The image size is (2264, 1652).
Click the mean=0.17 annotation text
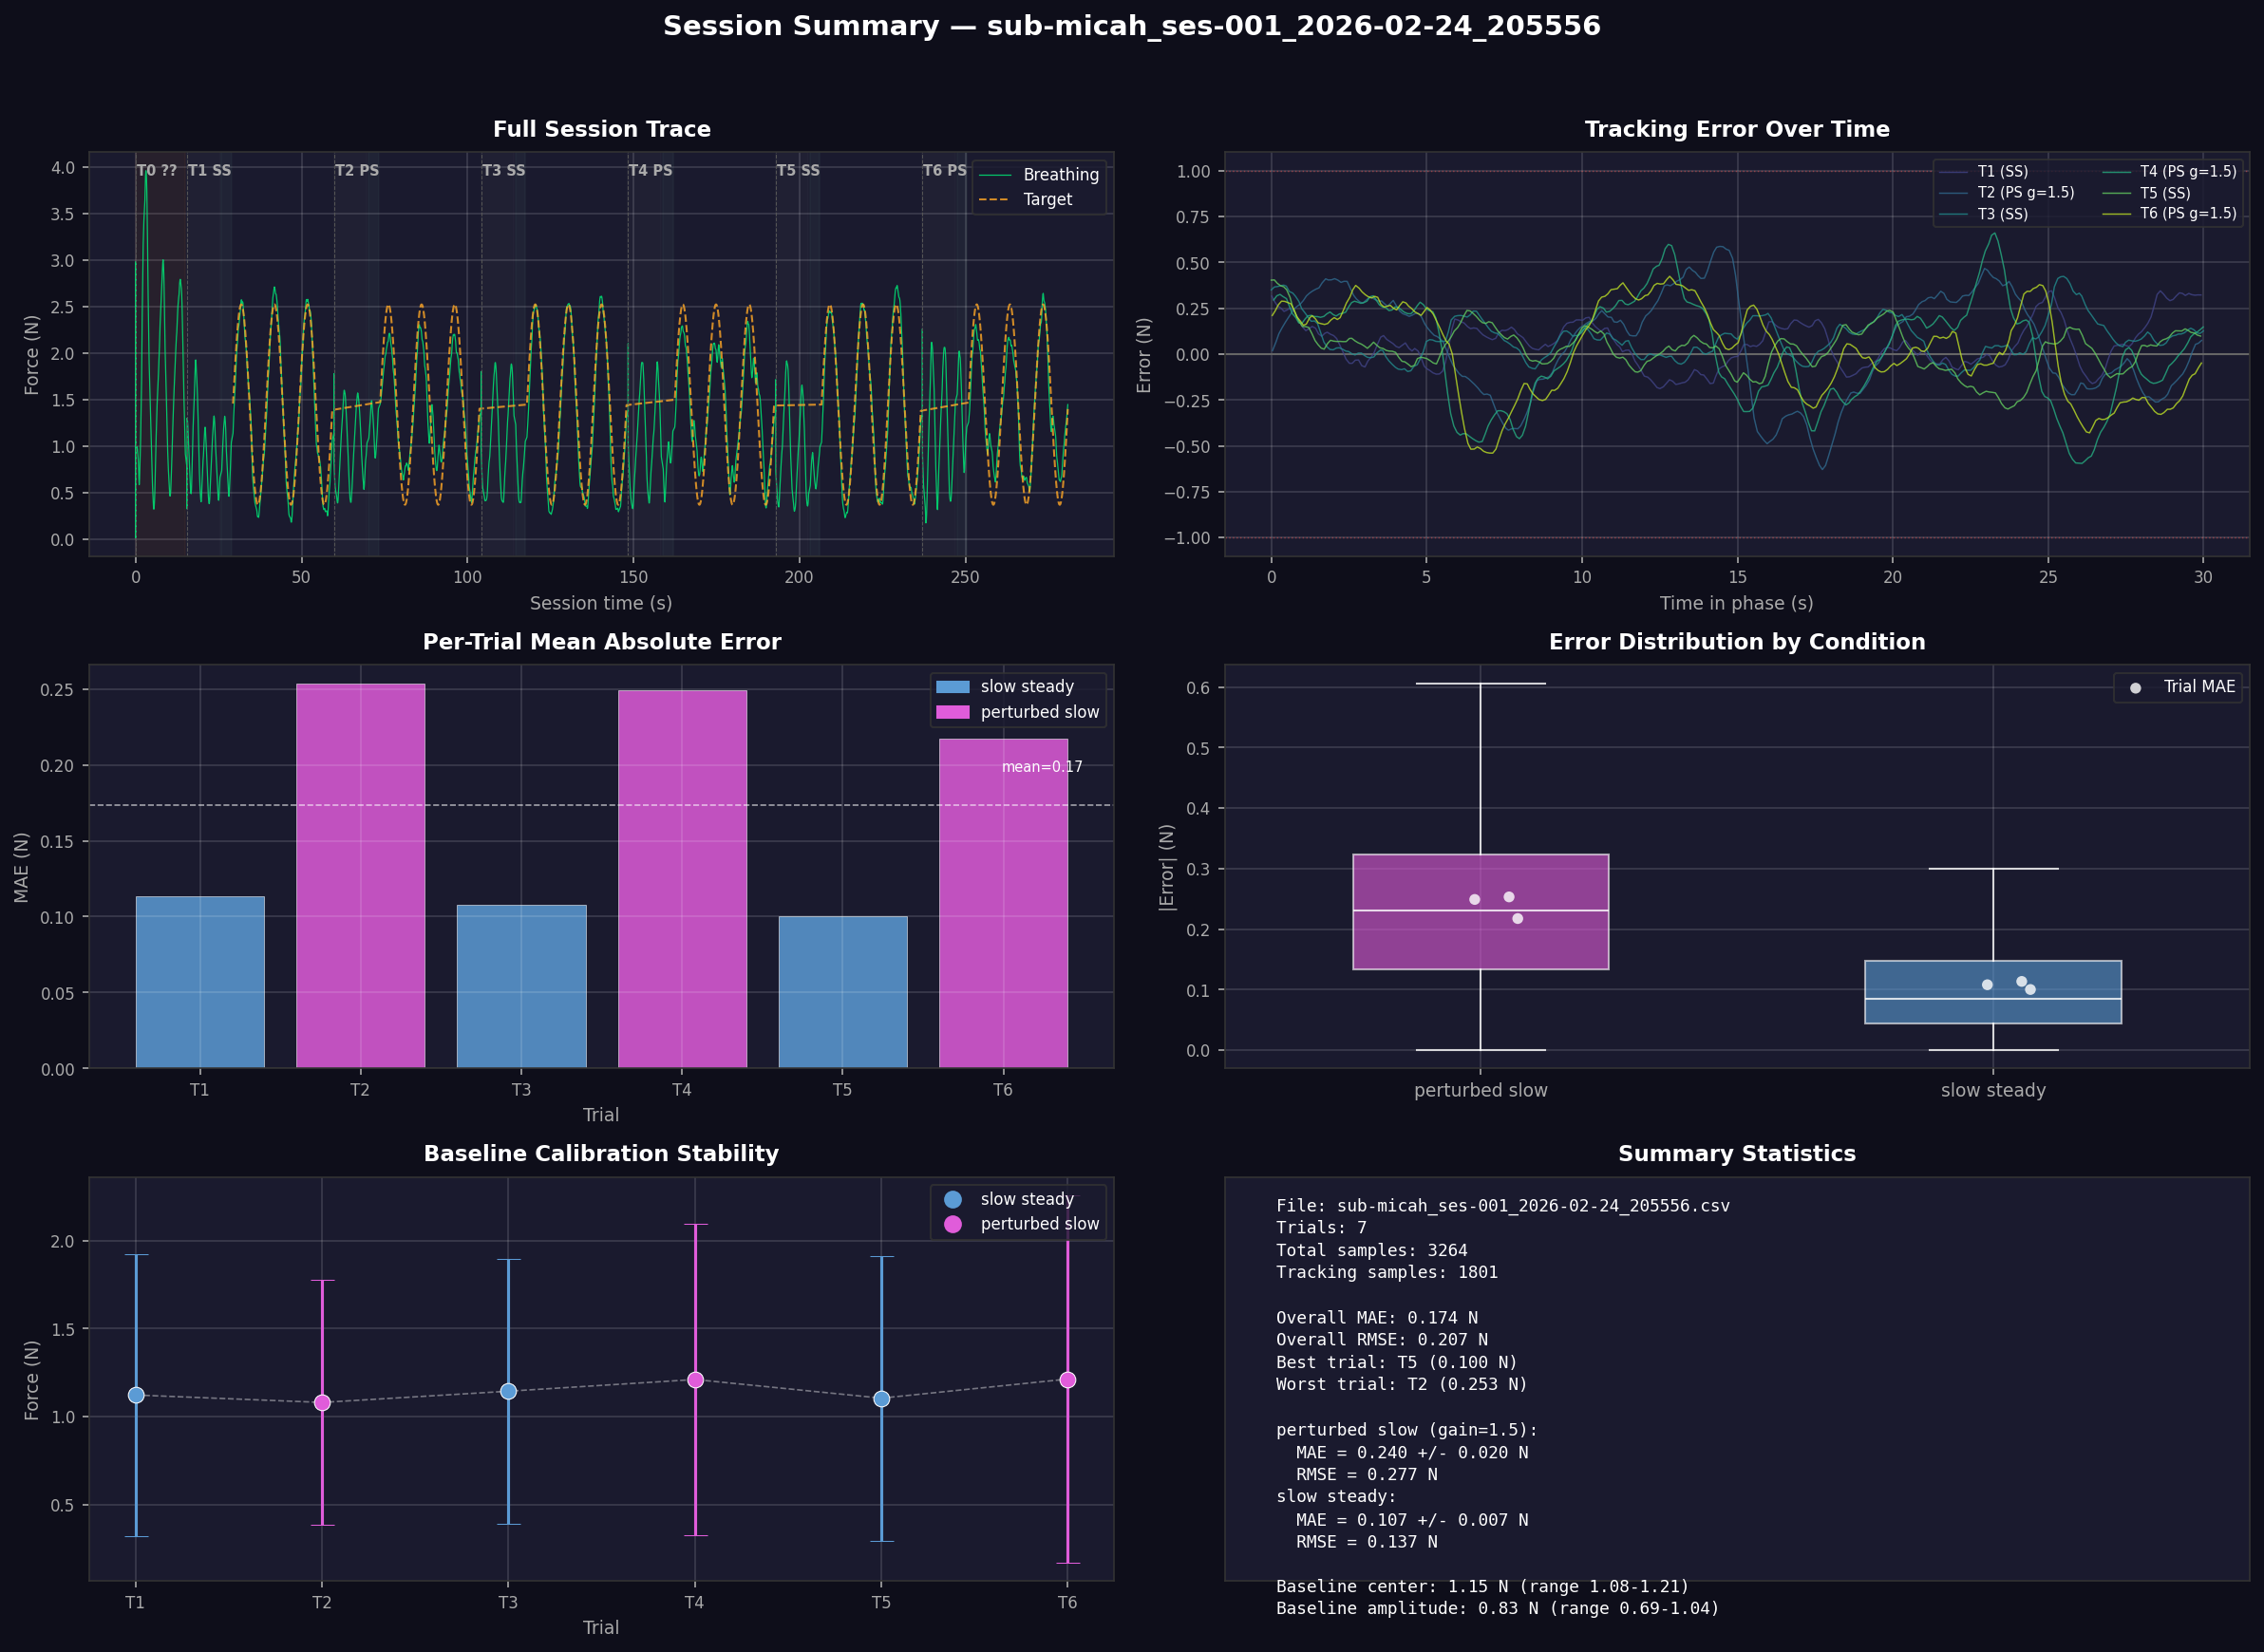click(x=1042, y=767)
